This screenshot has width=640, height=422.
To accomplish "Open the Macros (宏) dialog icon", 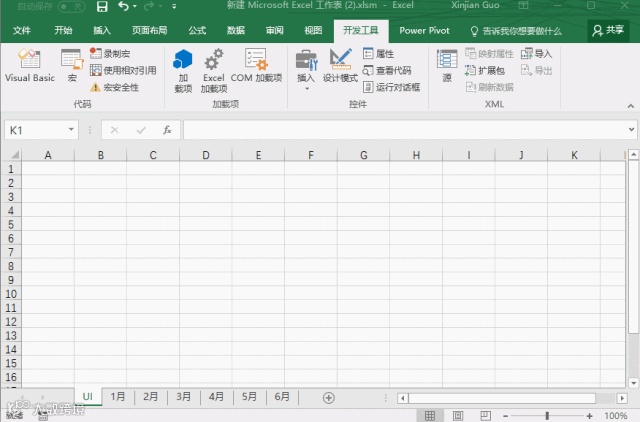I will pyautogui.click(x=72, y=65).
